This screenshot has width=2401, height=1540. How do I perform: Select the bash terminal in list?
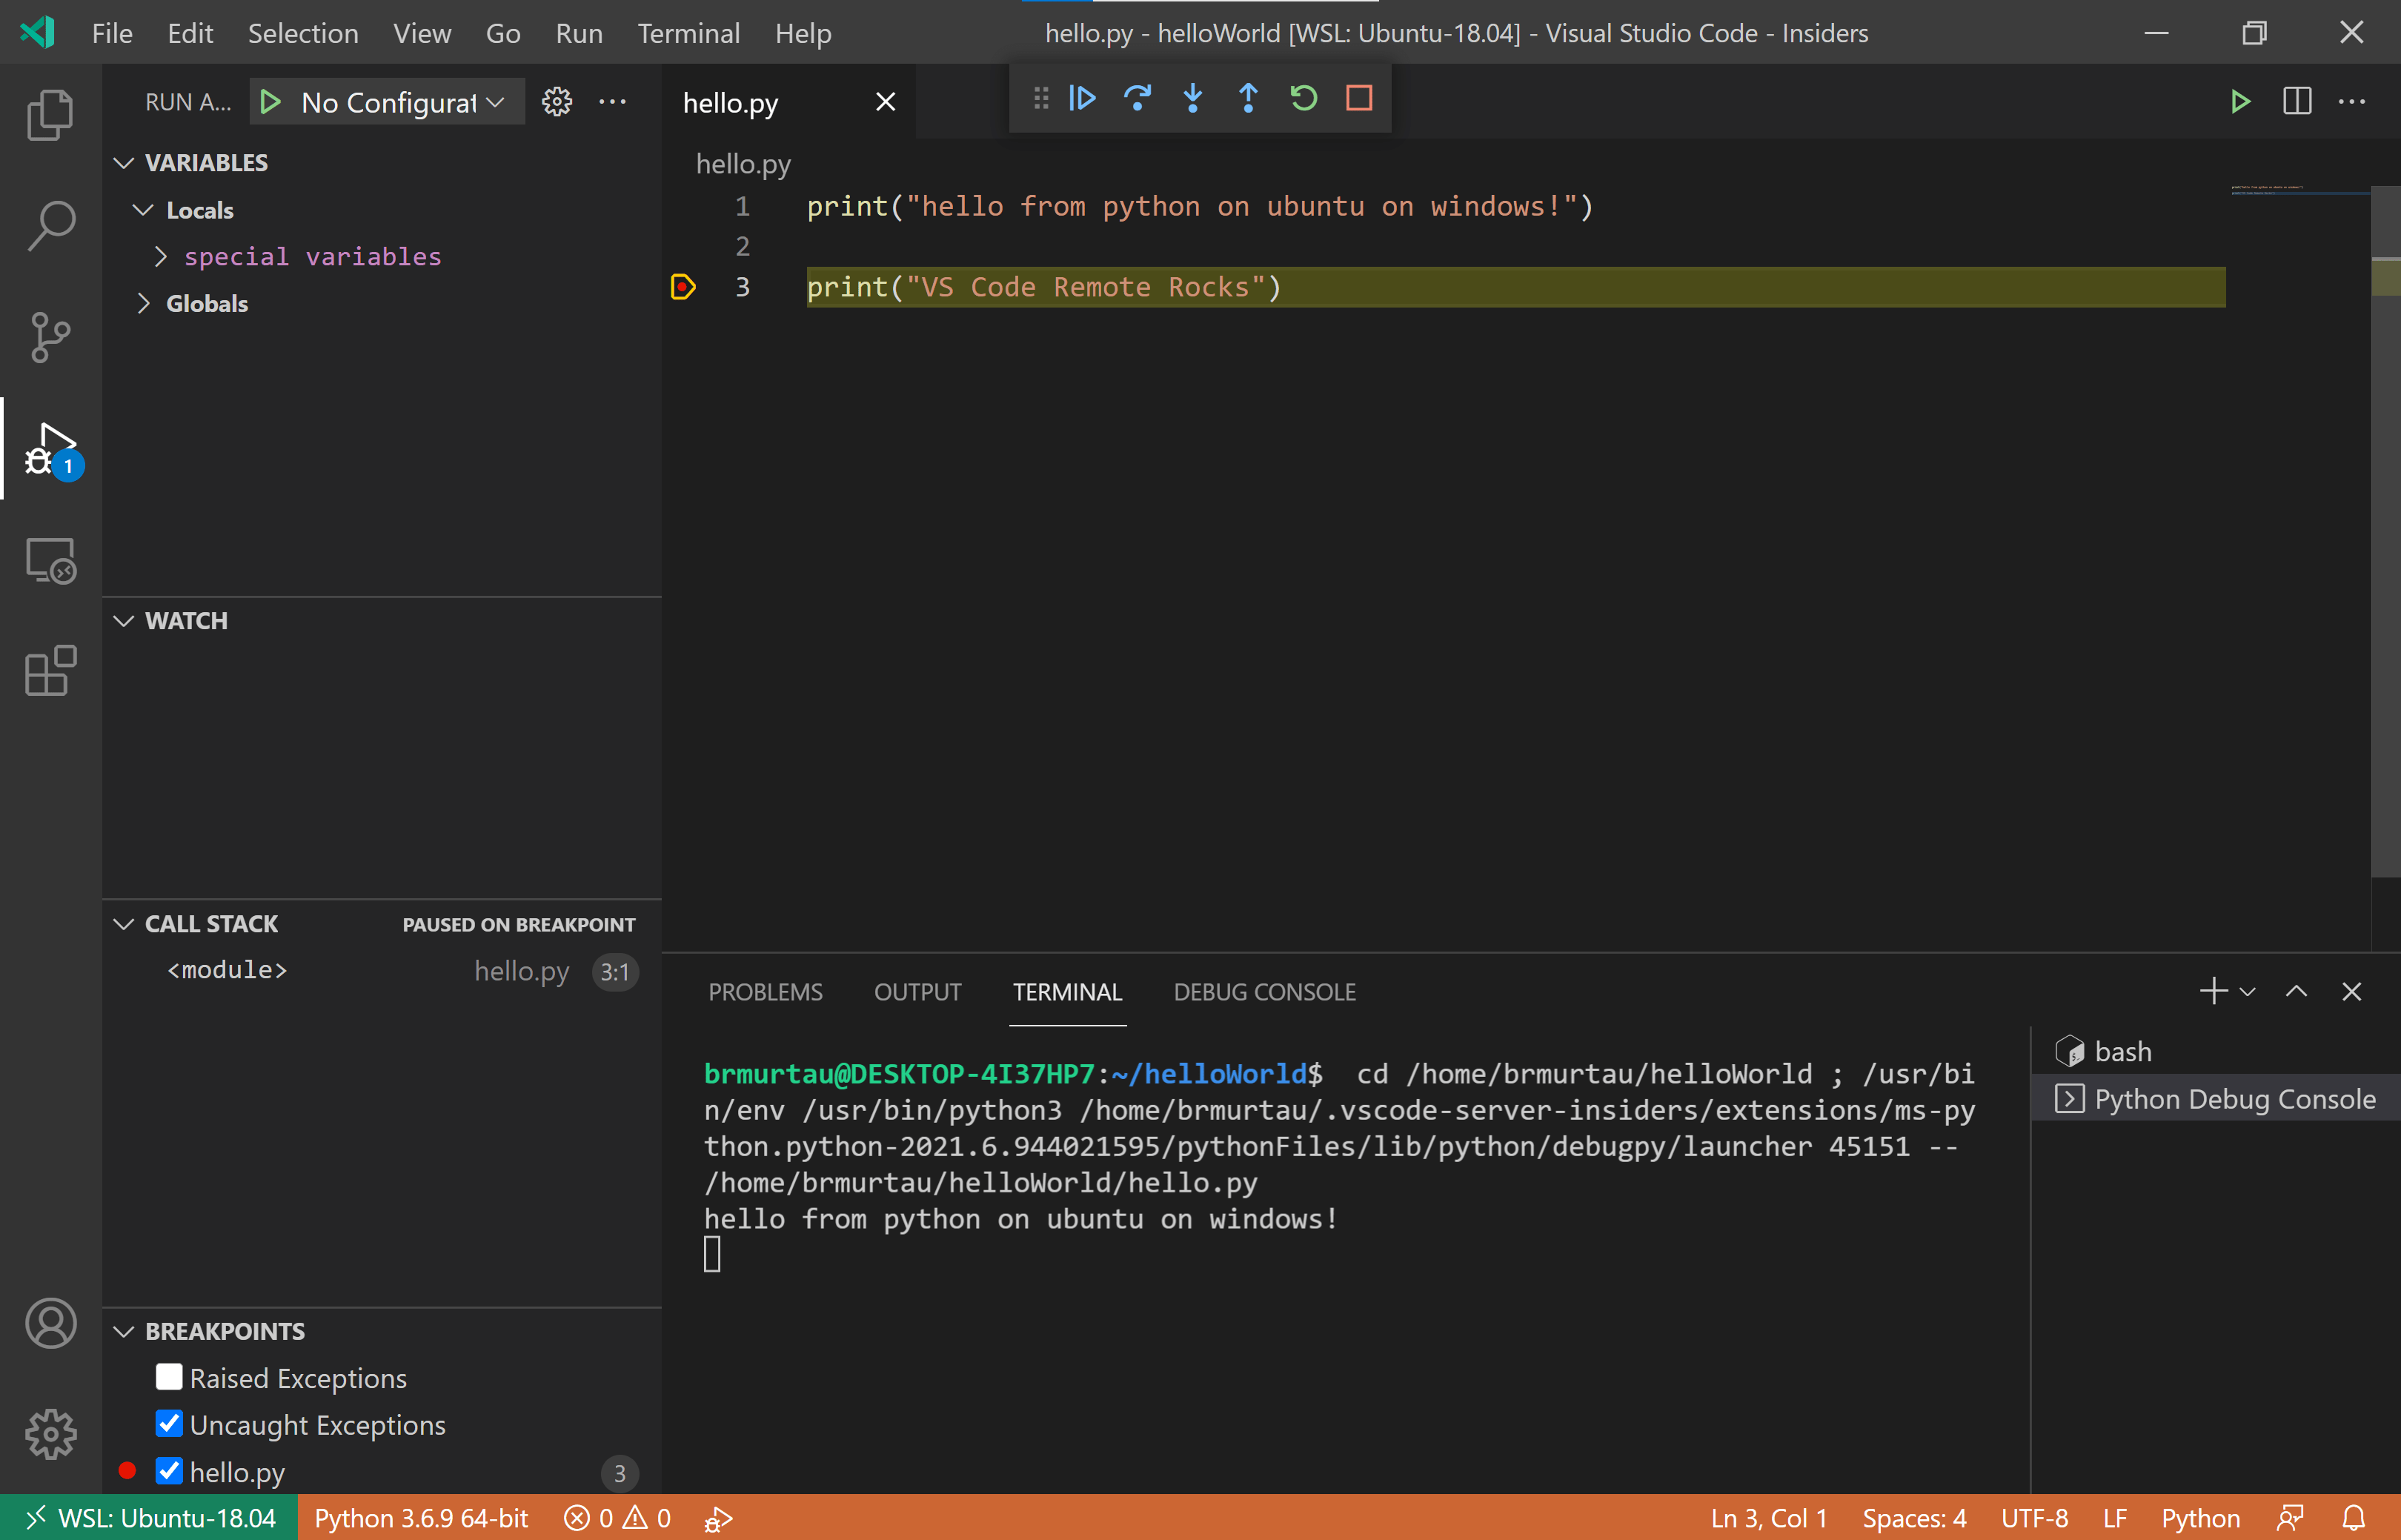click(2122, 1052)
